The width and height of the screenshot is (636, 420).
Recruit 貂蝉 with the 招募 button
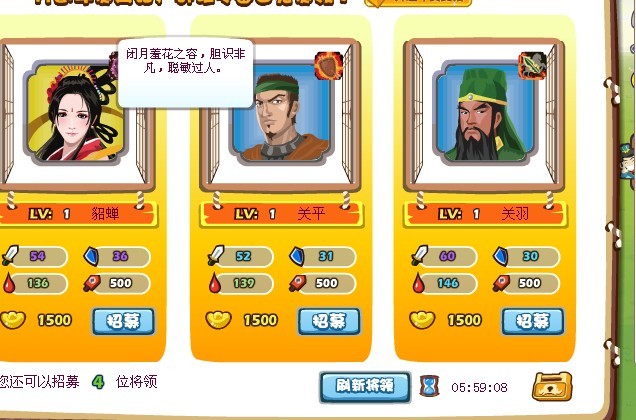(124, 321)
